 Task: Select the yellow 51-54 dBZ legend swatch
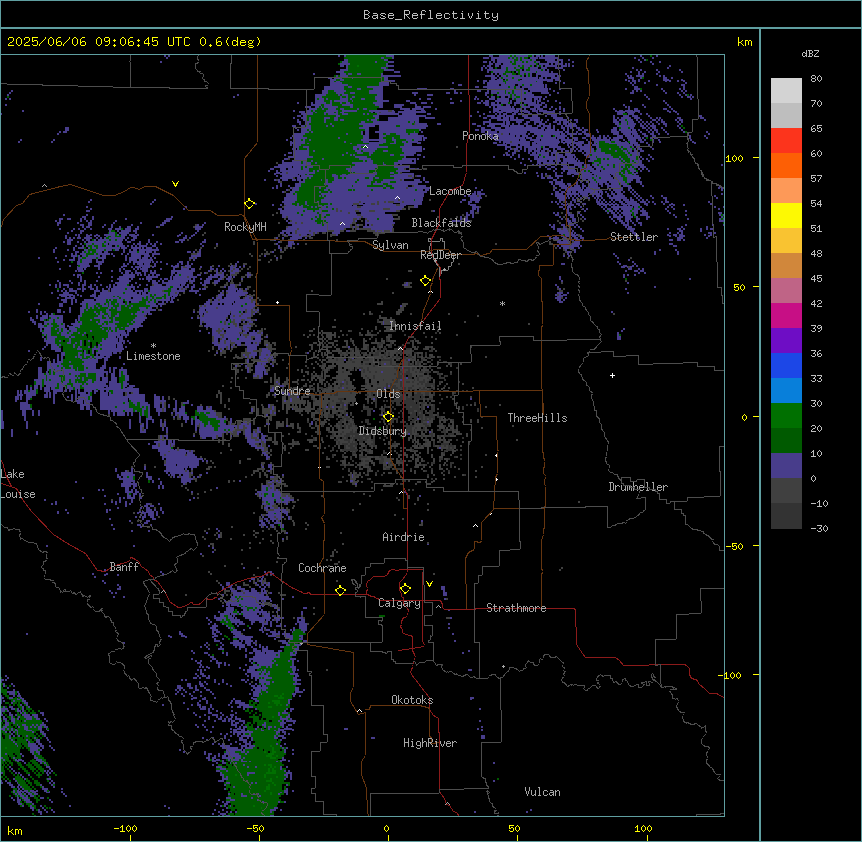(x=786, y=215)
